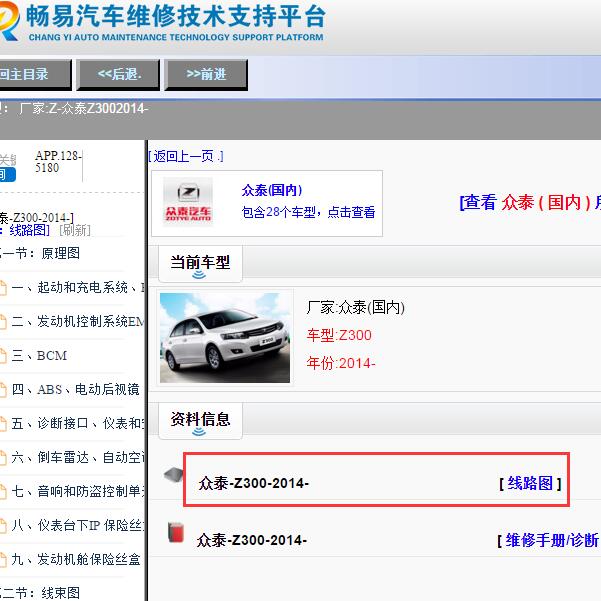Click document icon next to 七、音响和防盗

click(3, 491)
